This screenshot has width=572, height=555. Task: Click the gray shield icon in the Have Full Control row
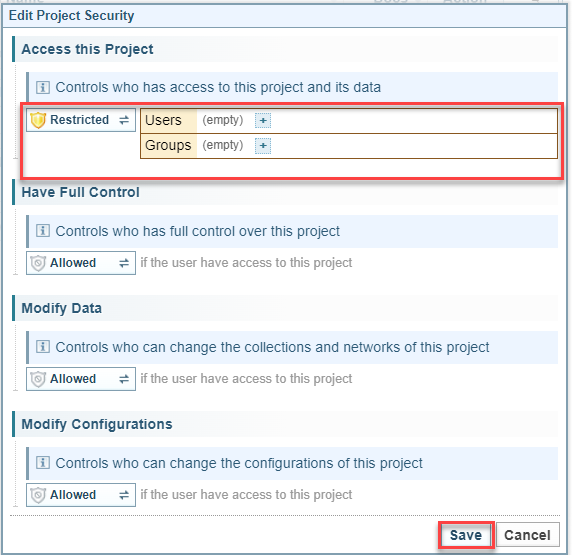click(x=38, y=263)
